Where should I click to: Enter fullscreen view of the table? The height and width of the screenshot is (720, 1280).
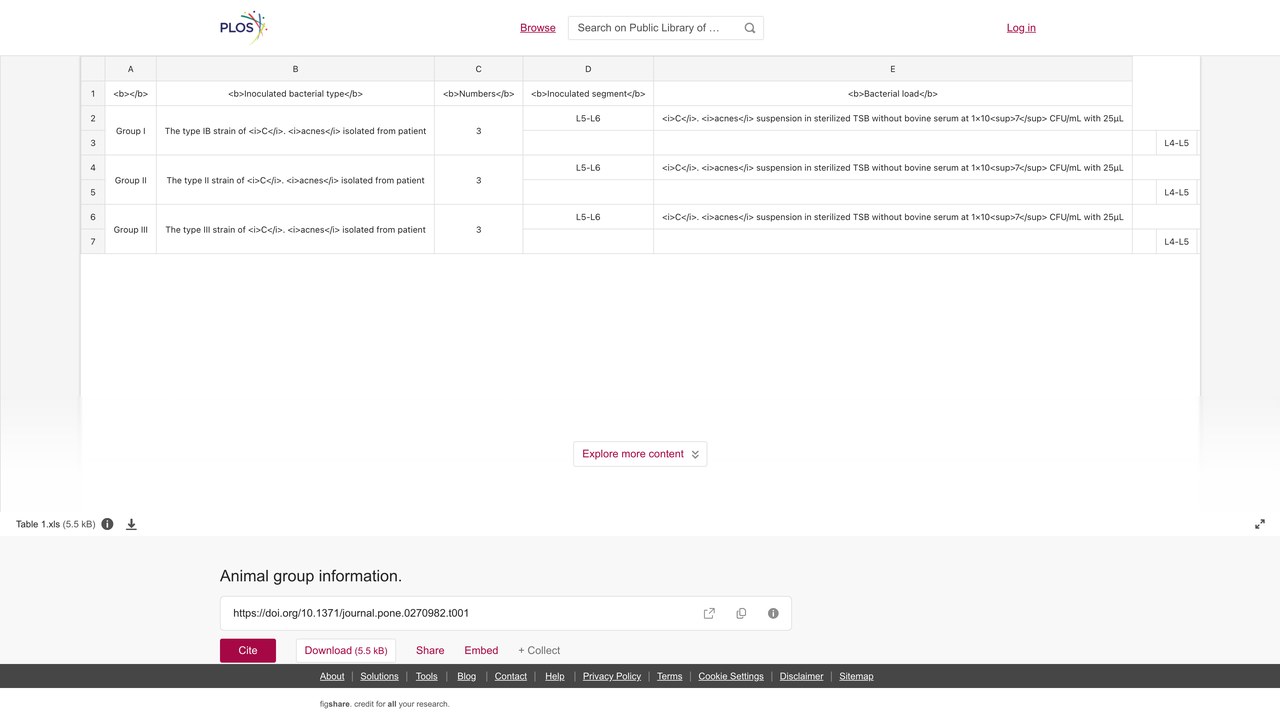pos(1260,524)
